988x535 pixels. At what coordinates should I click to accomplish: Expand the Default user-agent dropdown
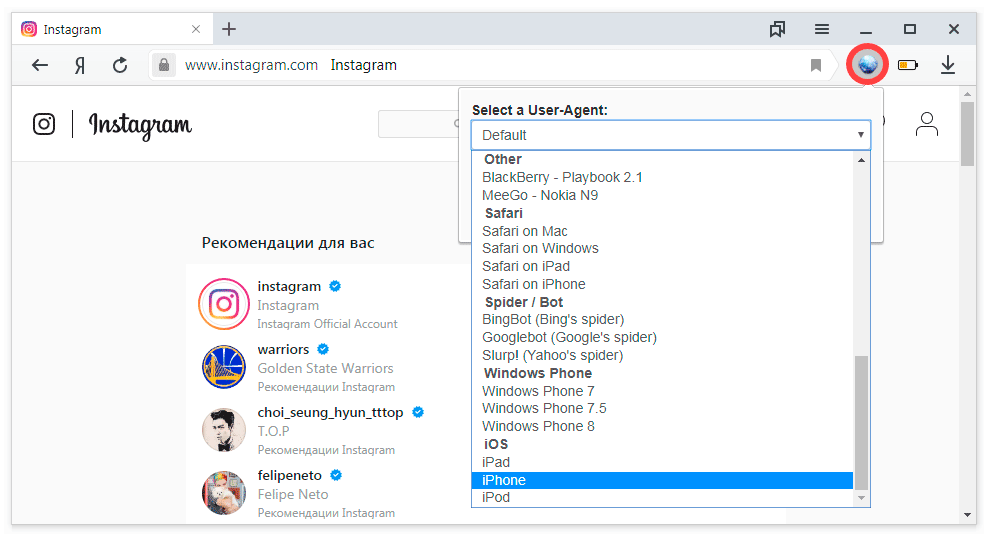pyautogui.click(x=670, y=135)
